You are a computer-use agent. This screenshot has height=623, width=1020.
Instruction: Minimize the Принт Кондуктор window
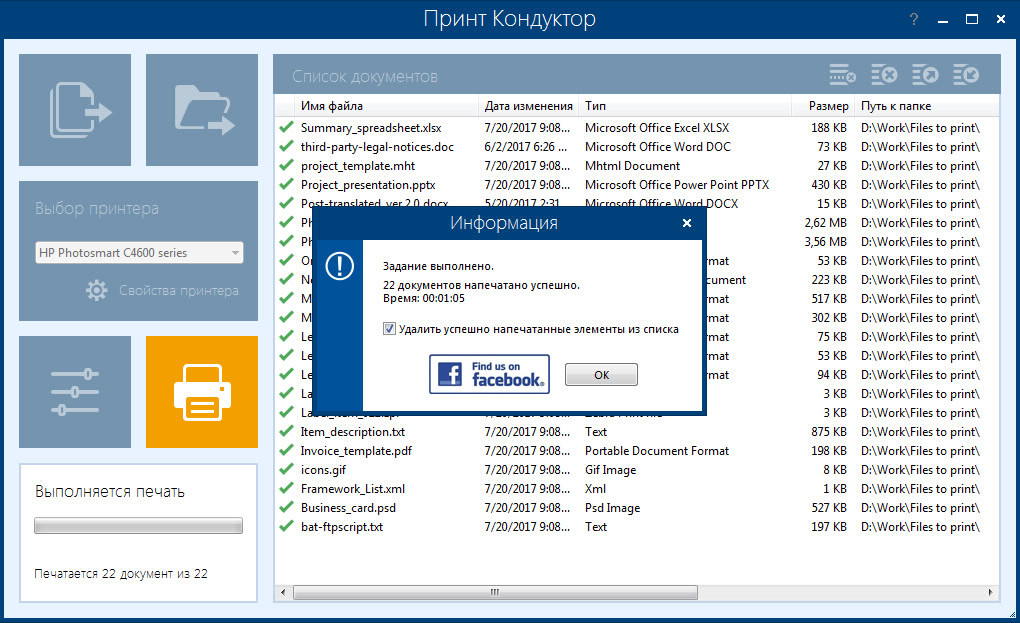943,20
